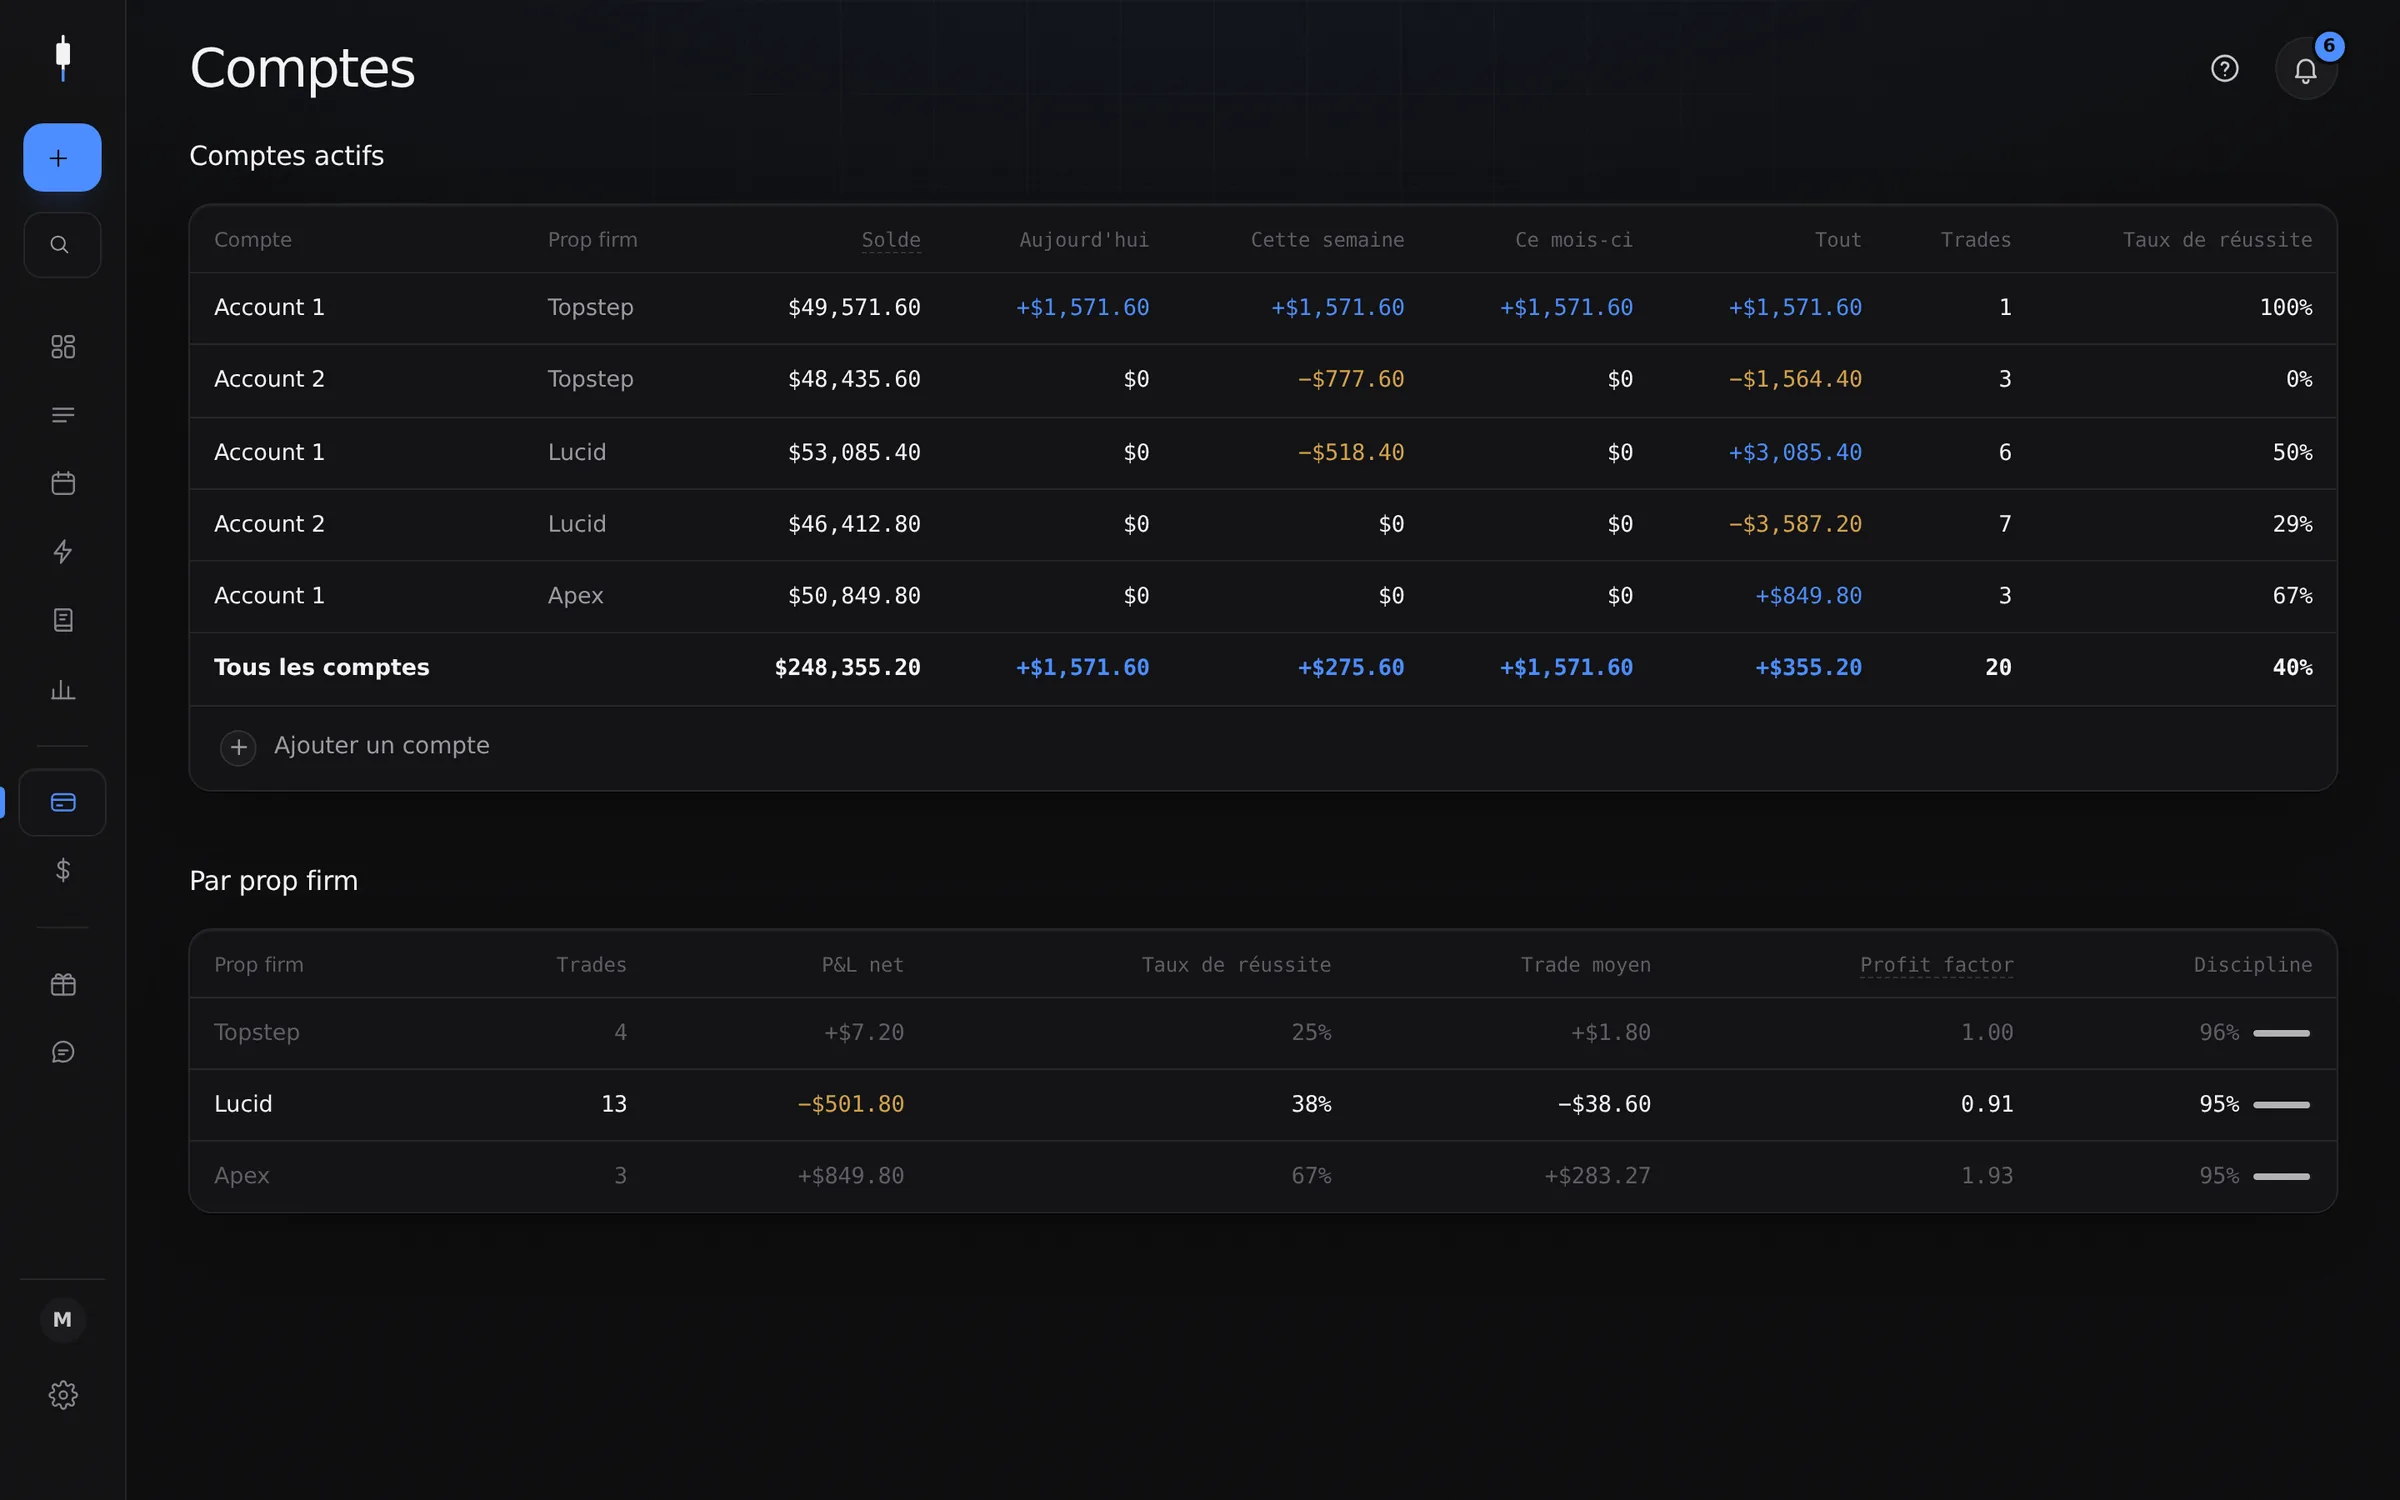Click the Topstep 96% discipline bar
Viewport: 2400px width, 1500px height.
(x=2281, y=1033)
